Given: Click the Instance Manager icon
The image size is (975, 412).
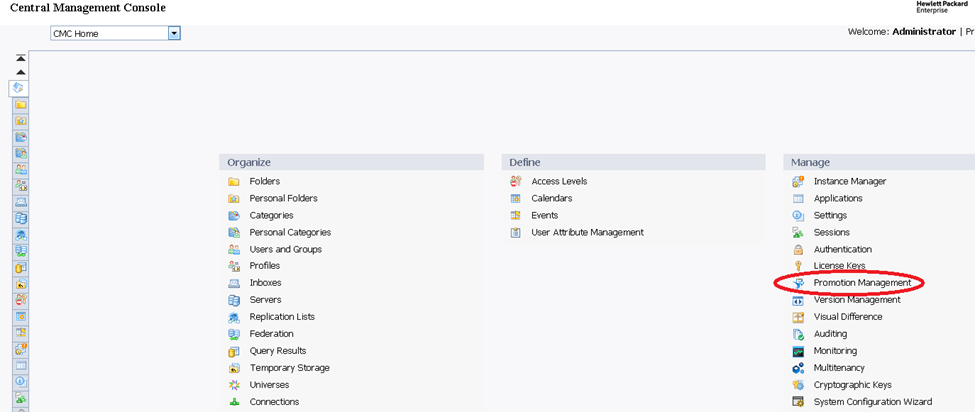Looking at the screenshot, I should pos(798,182).
